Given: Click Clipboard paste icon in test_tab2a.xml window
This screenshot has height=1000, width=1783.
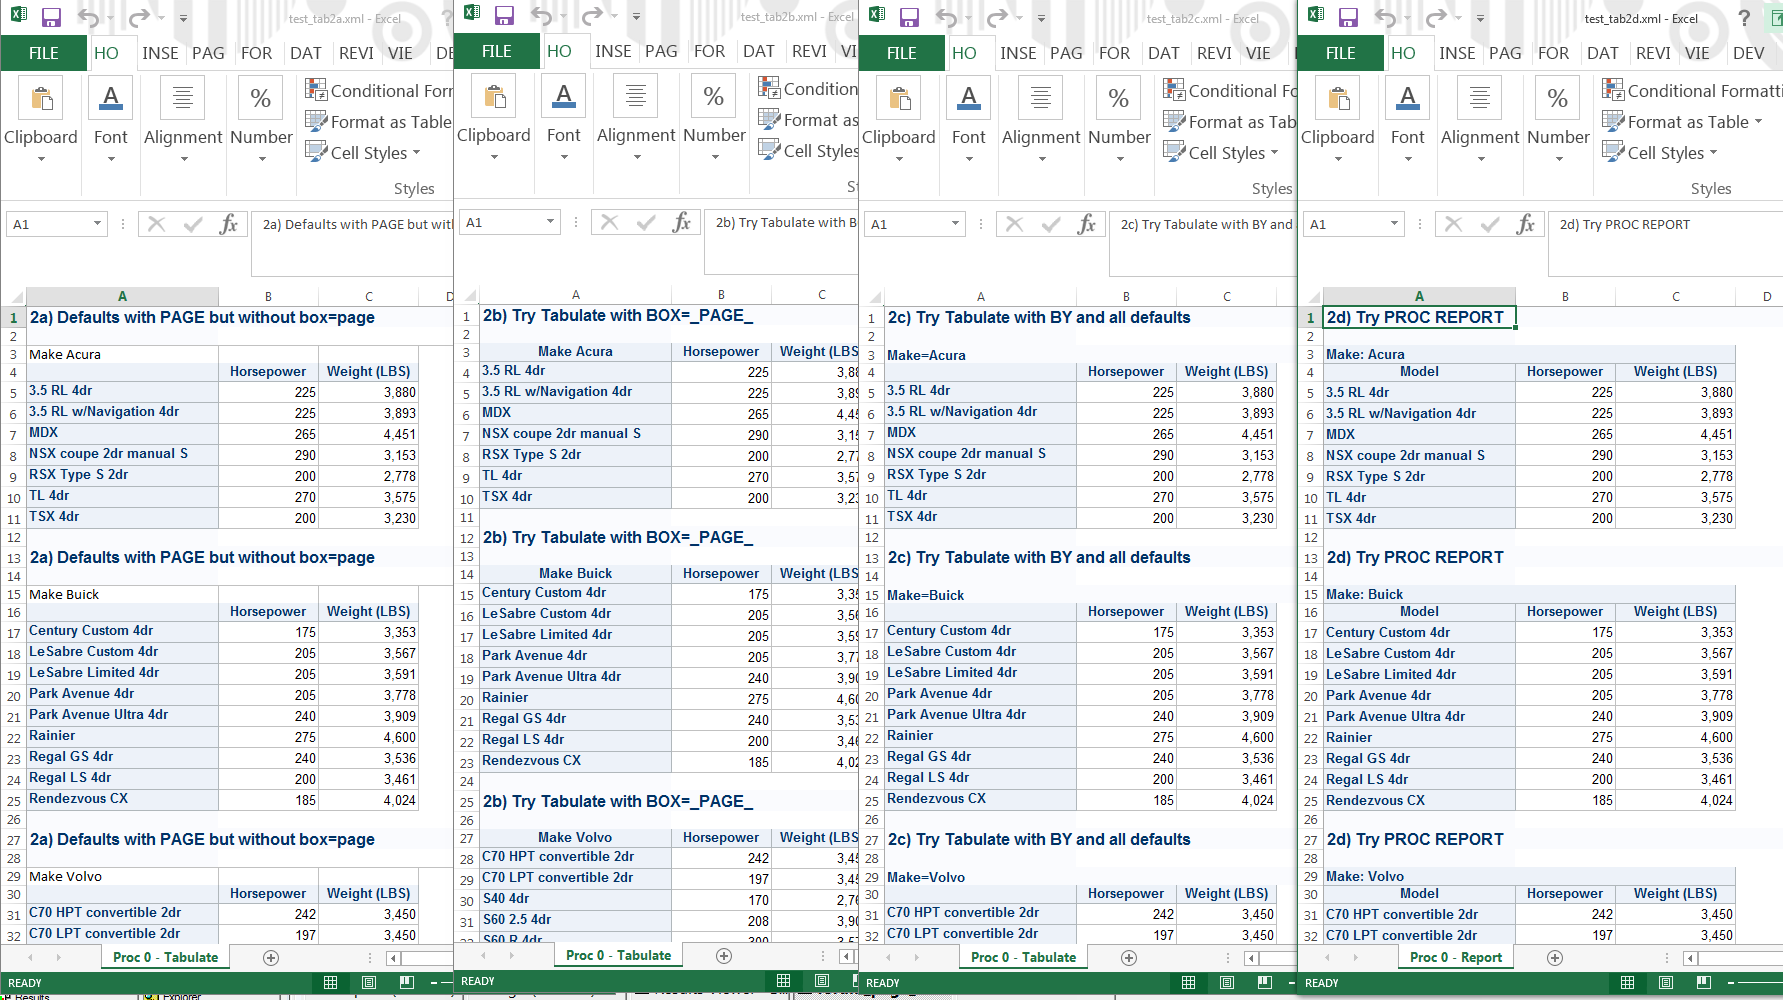Looking at the screenshot, I should 41,99.
